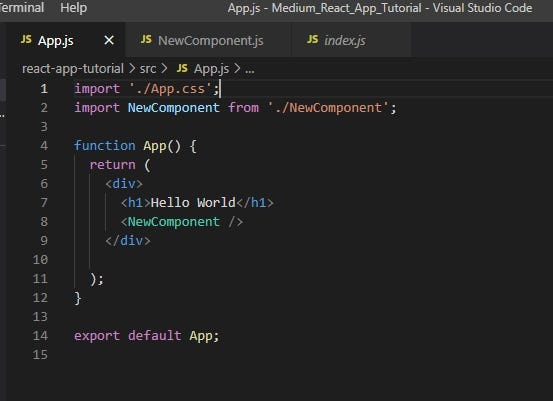Click the './App.css' import string

[x=170, y=89]
